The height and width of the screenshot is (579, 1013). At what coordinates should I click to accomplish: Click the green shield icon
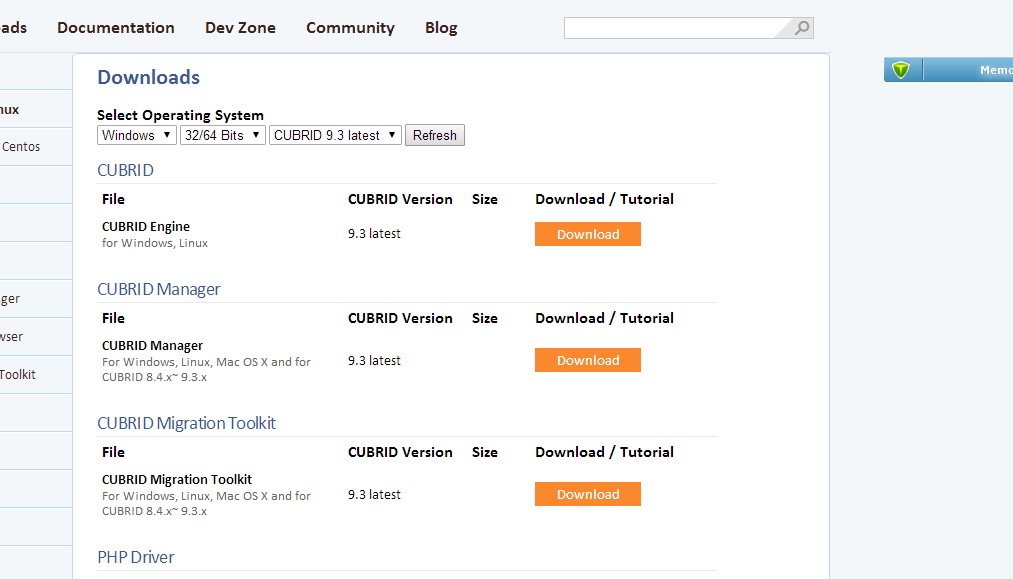pos(901,70)
